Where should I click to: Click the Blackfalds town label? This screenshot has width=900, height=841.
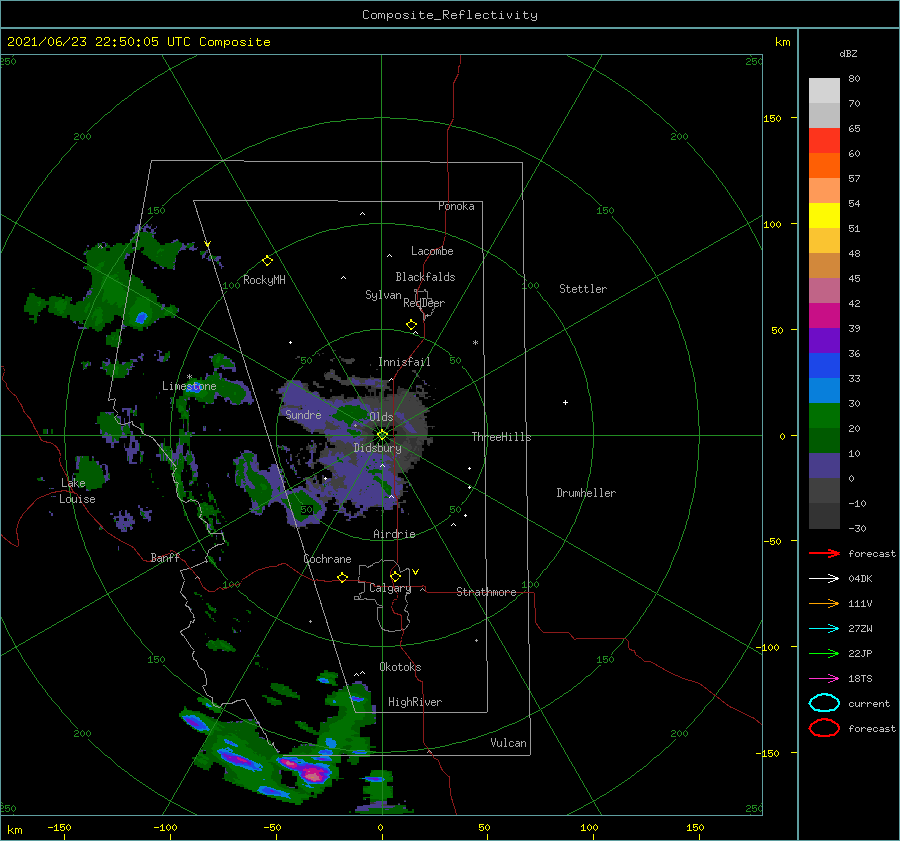coord(425,277)
